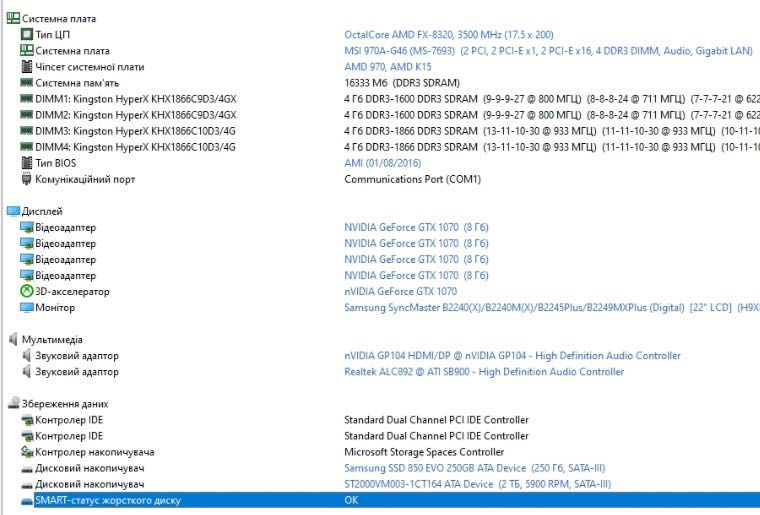This screenshot has height=515, width=760.
Task: Click the 16333 МБ (DDR3 SDRAM) value
Action: 402,82
